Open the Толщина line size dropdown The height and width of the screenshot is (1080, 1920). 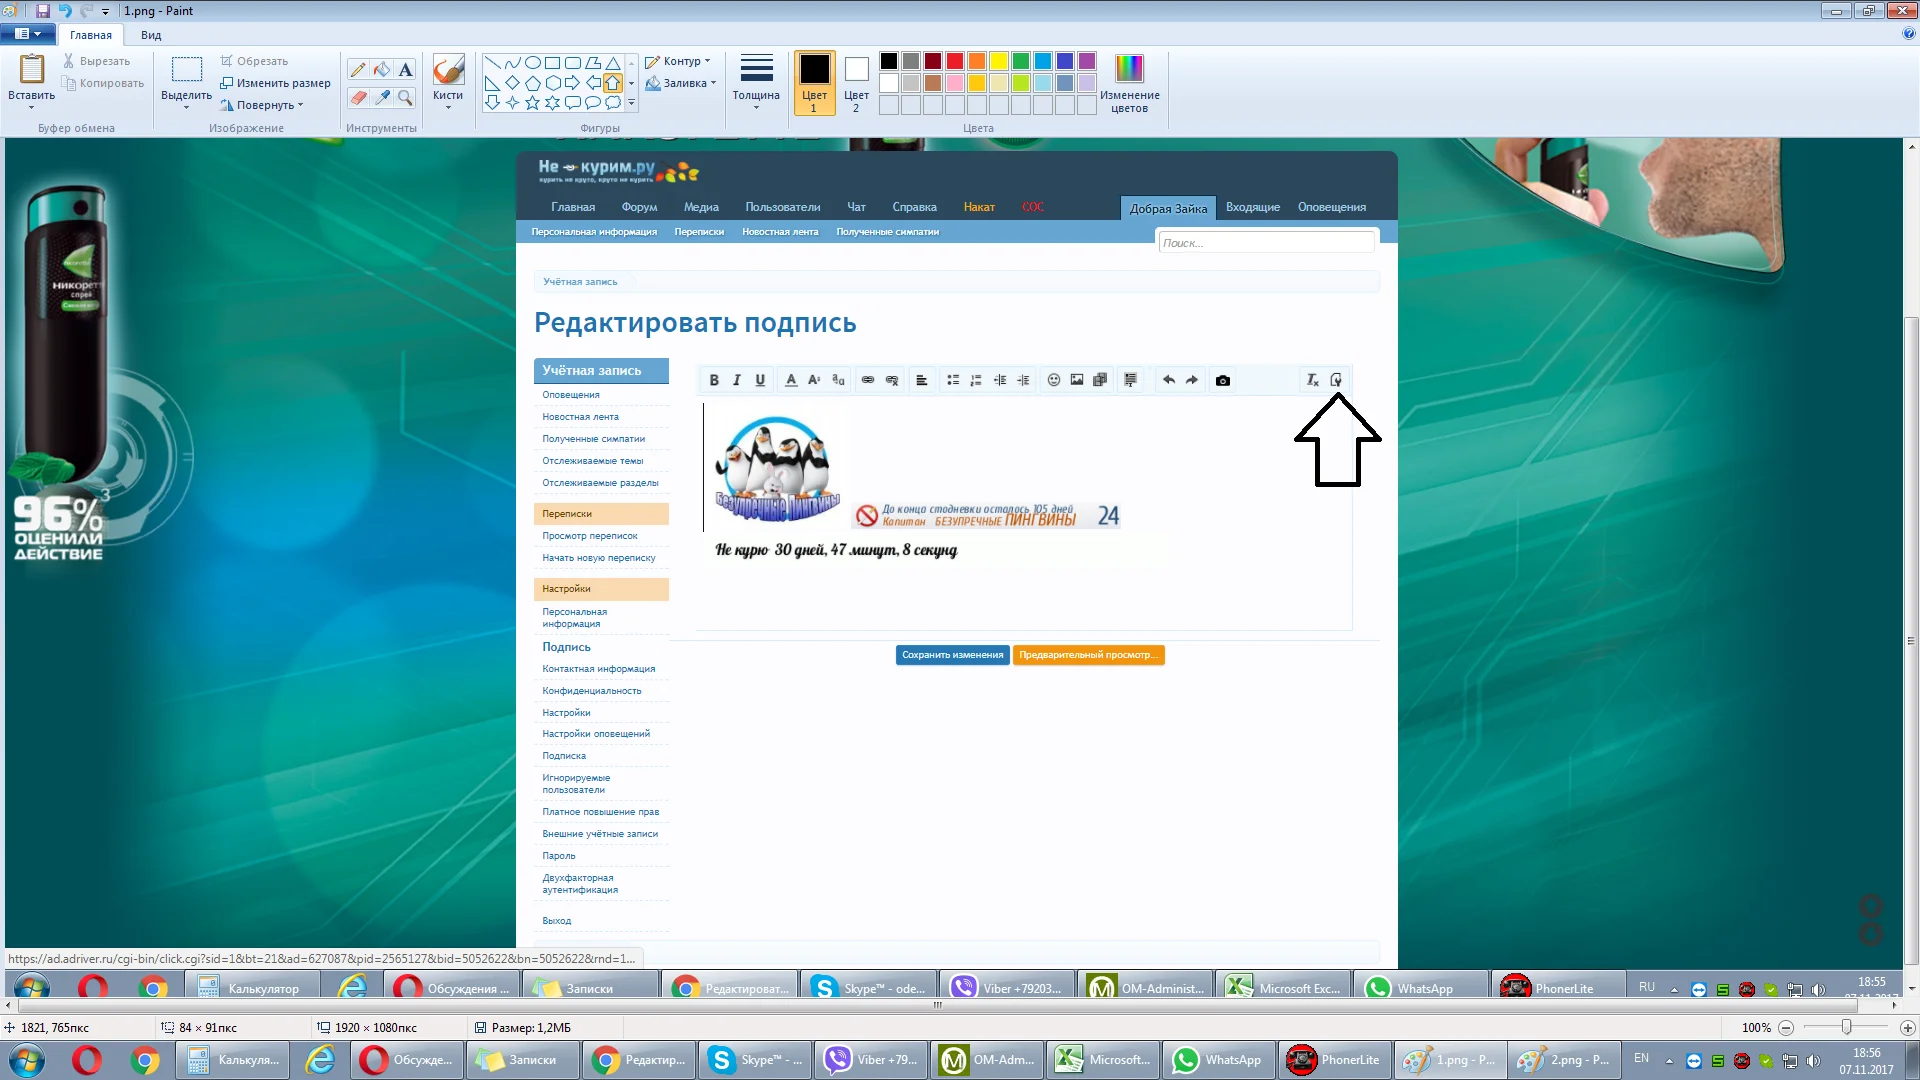pyautogui.click(x=756, y=80)
